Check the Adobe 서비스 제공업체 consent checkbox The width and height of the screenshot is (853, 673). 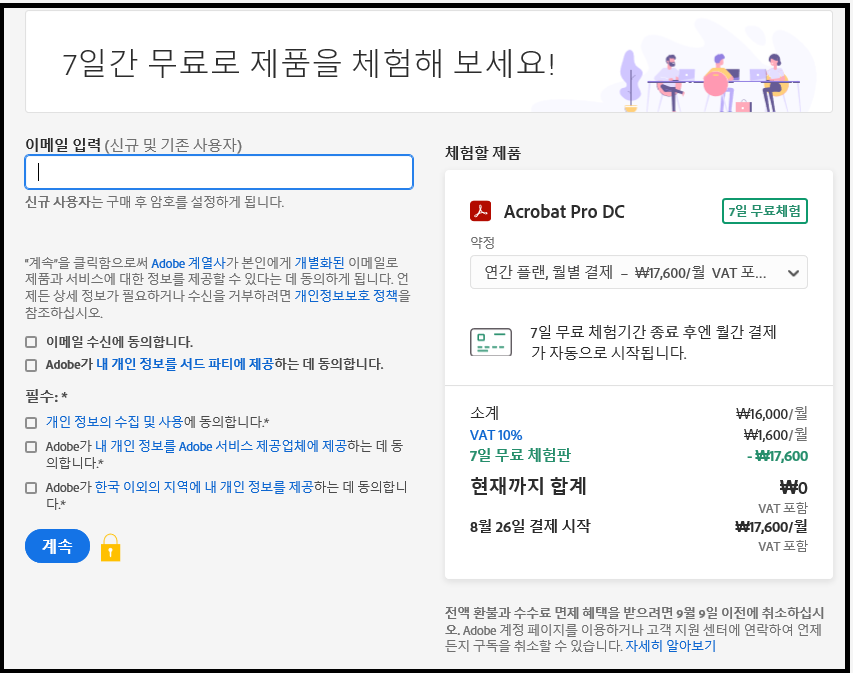point(31,447)
